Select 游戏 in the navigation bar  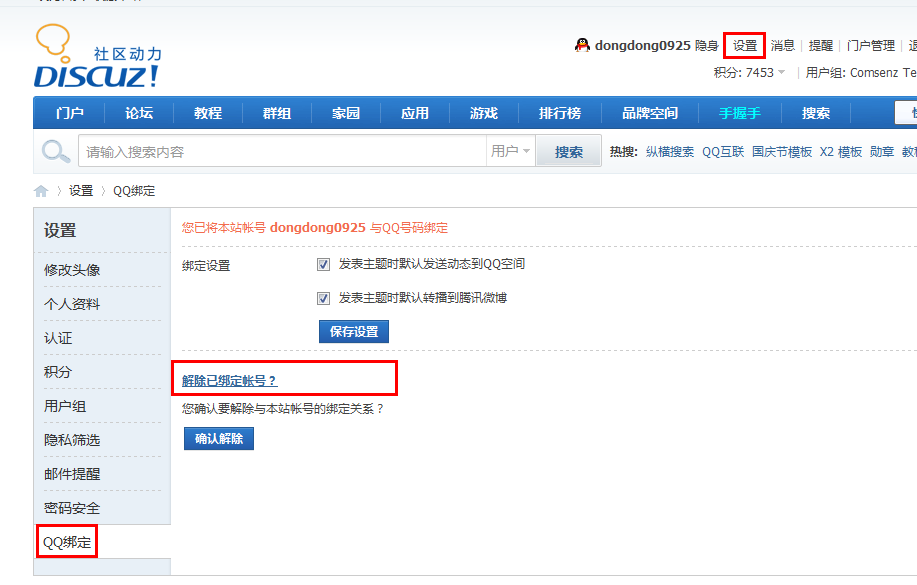[483, 112]
